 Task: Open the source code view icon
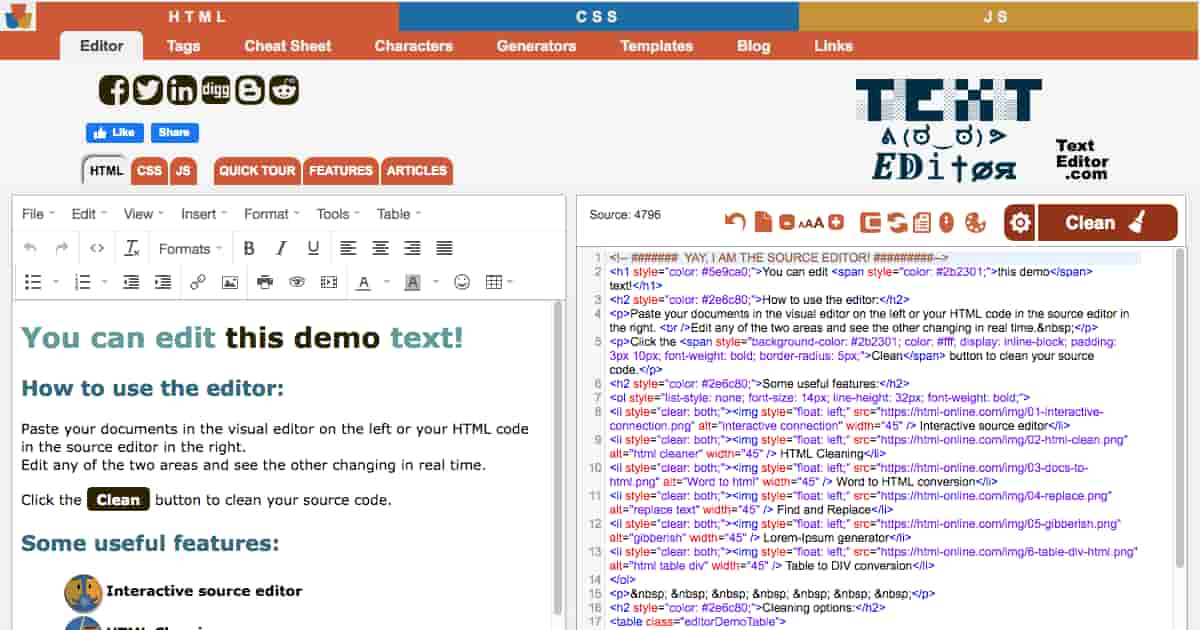coord(97,248)
